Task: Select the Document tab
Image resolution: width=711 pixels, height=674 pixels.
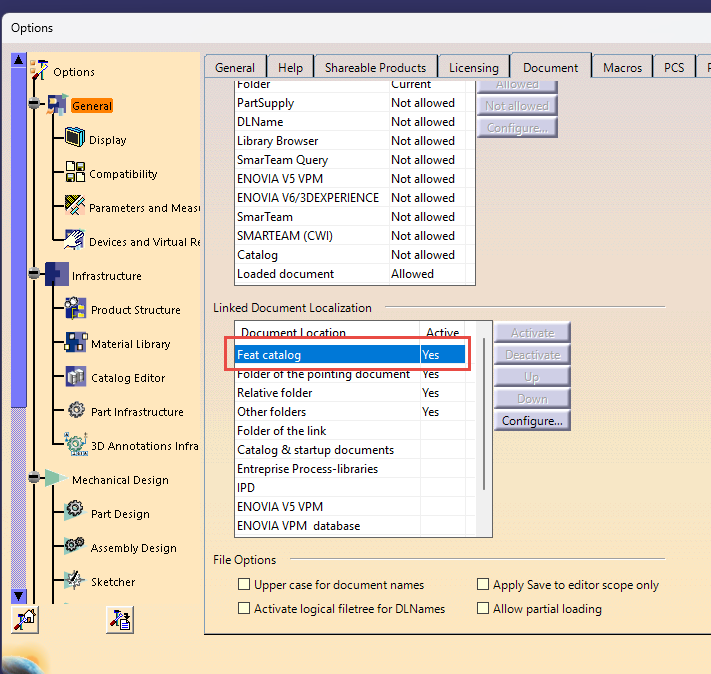Action: pos(550,67)
